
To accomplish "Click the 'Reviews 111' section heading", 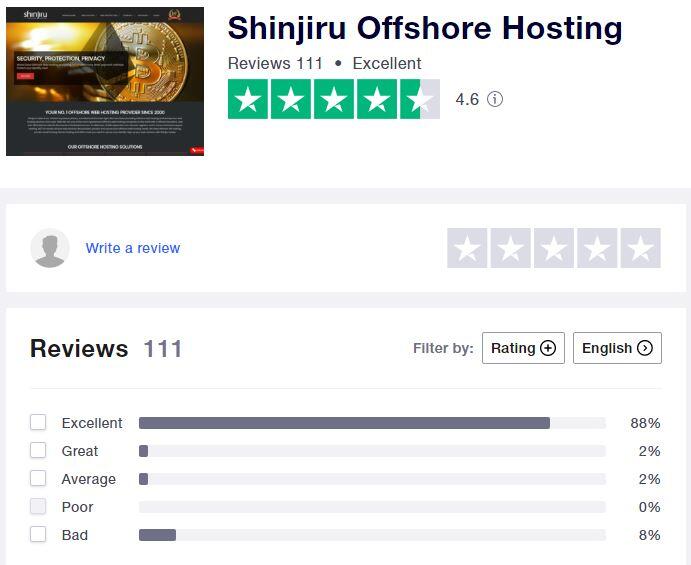I will click(x=106, y=349).
